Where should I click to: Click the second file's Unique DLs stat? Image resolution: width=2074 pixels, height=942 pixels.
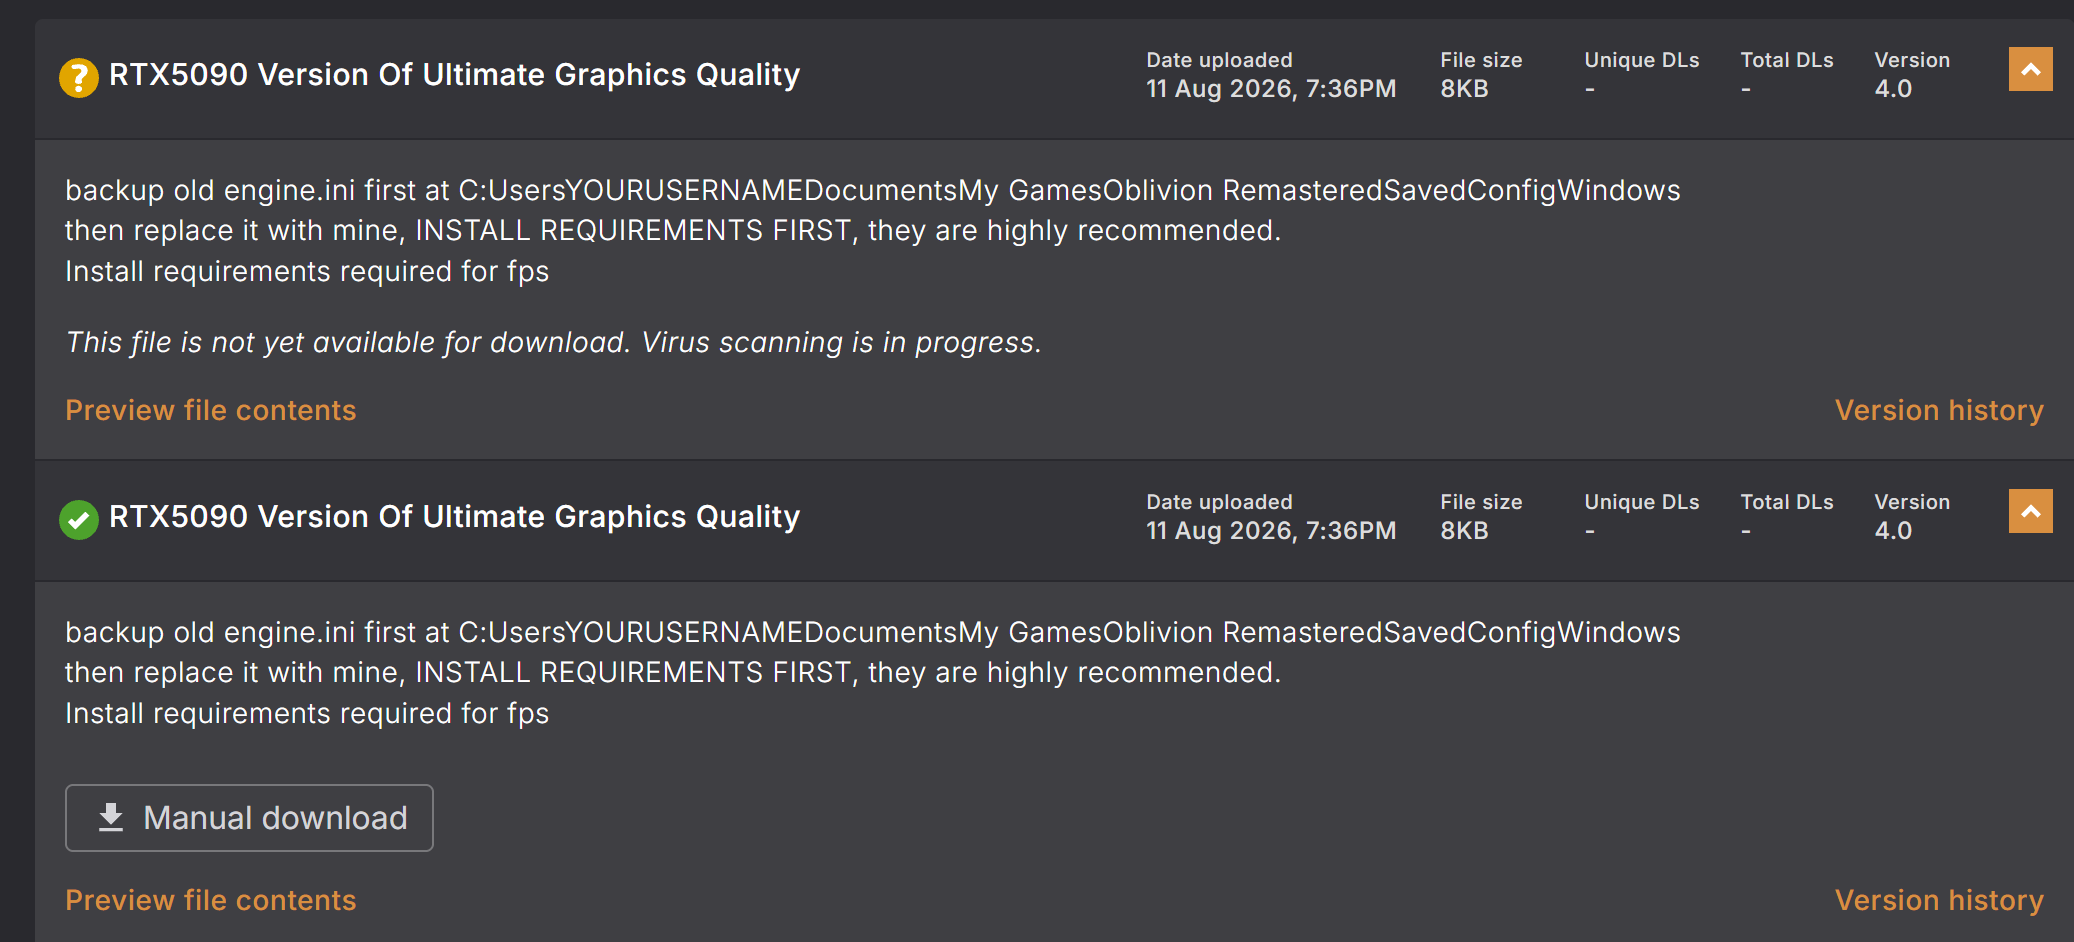(x=1642, y=517)
